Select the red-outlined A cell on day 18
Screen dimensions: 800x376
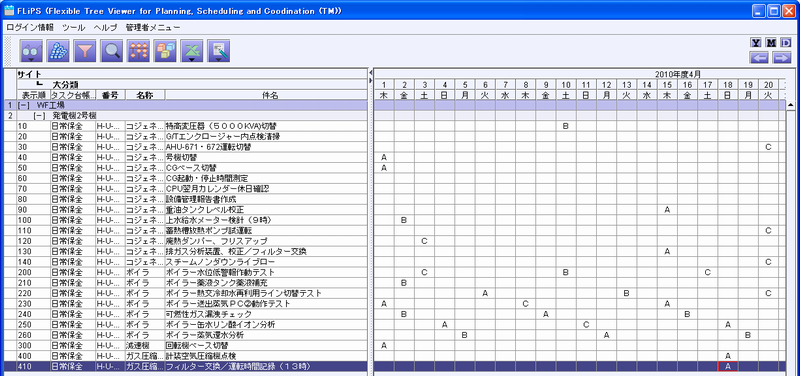coord(728,366)
